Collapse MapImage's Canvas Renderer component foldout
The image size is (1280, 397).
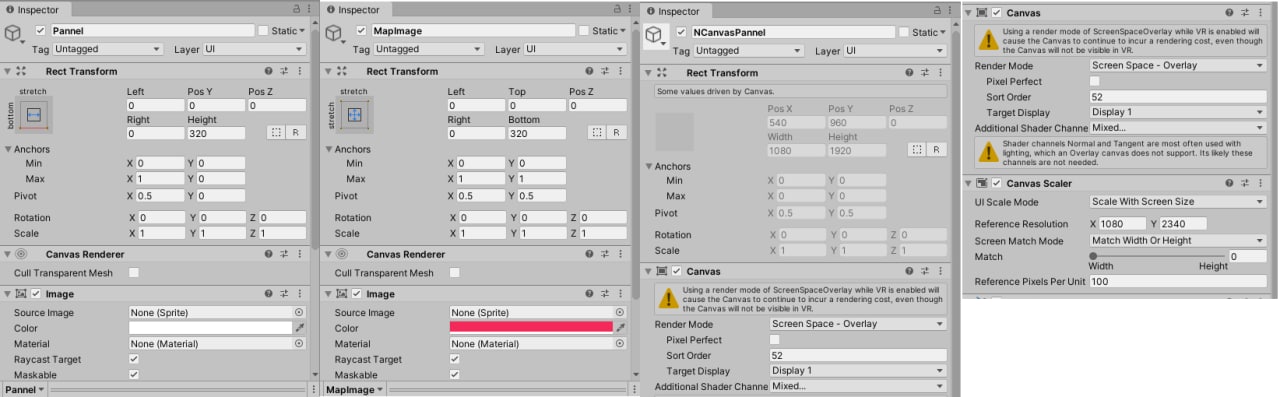(x=328, y=254)
